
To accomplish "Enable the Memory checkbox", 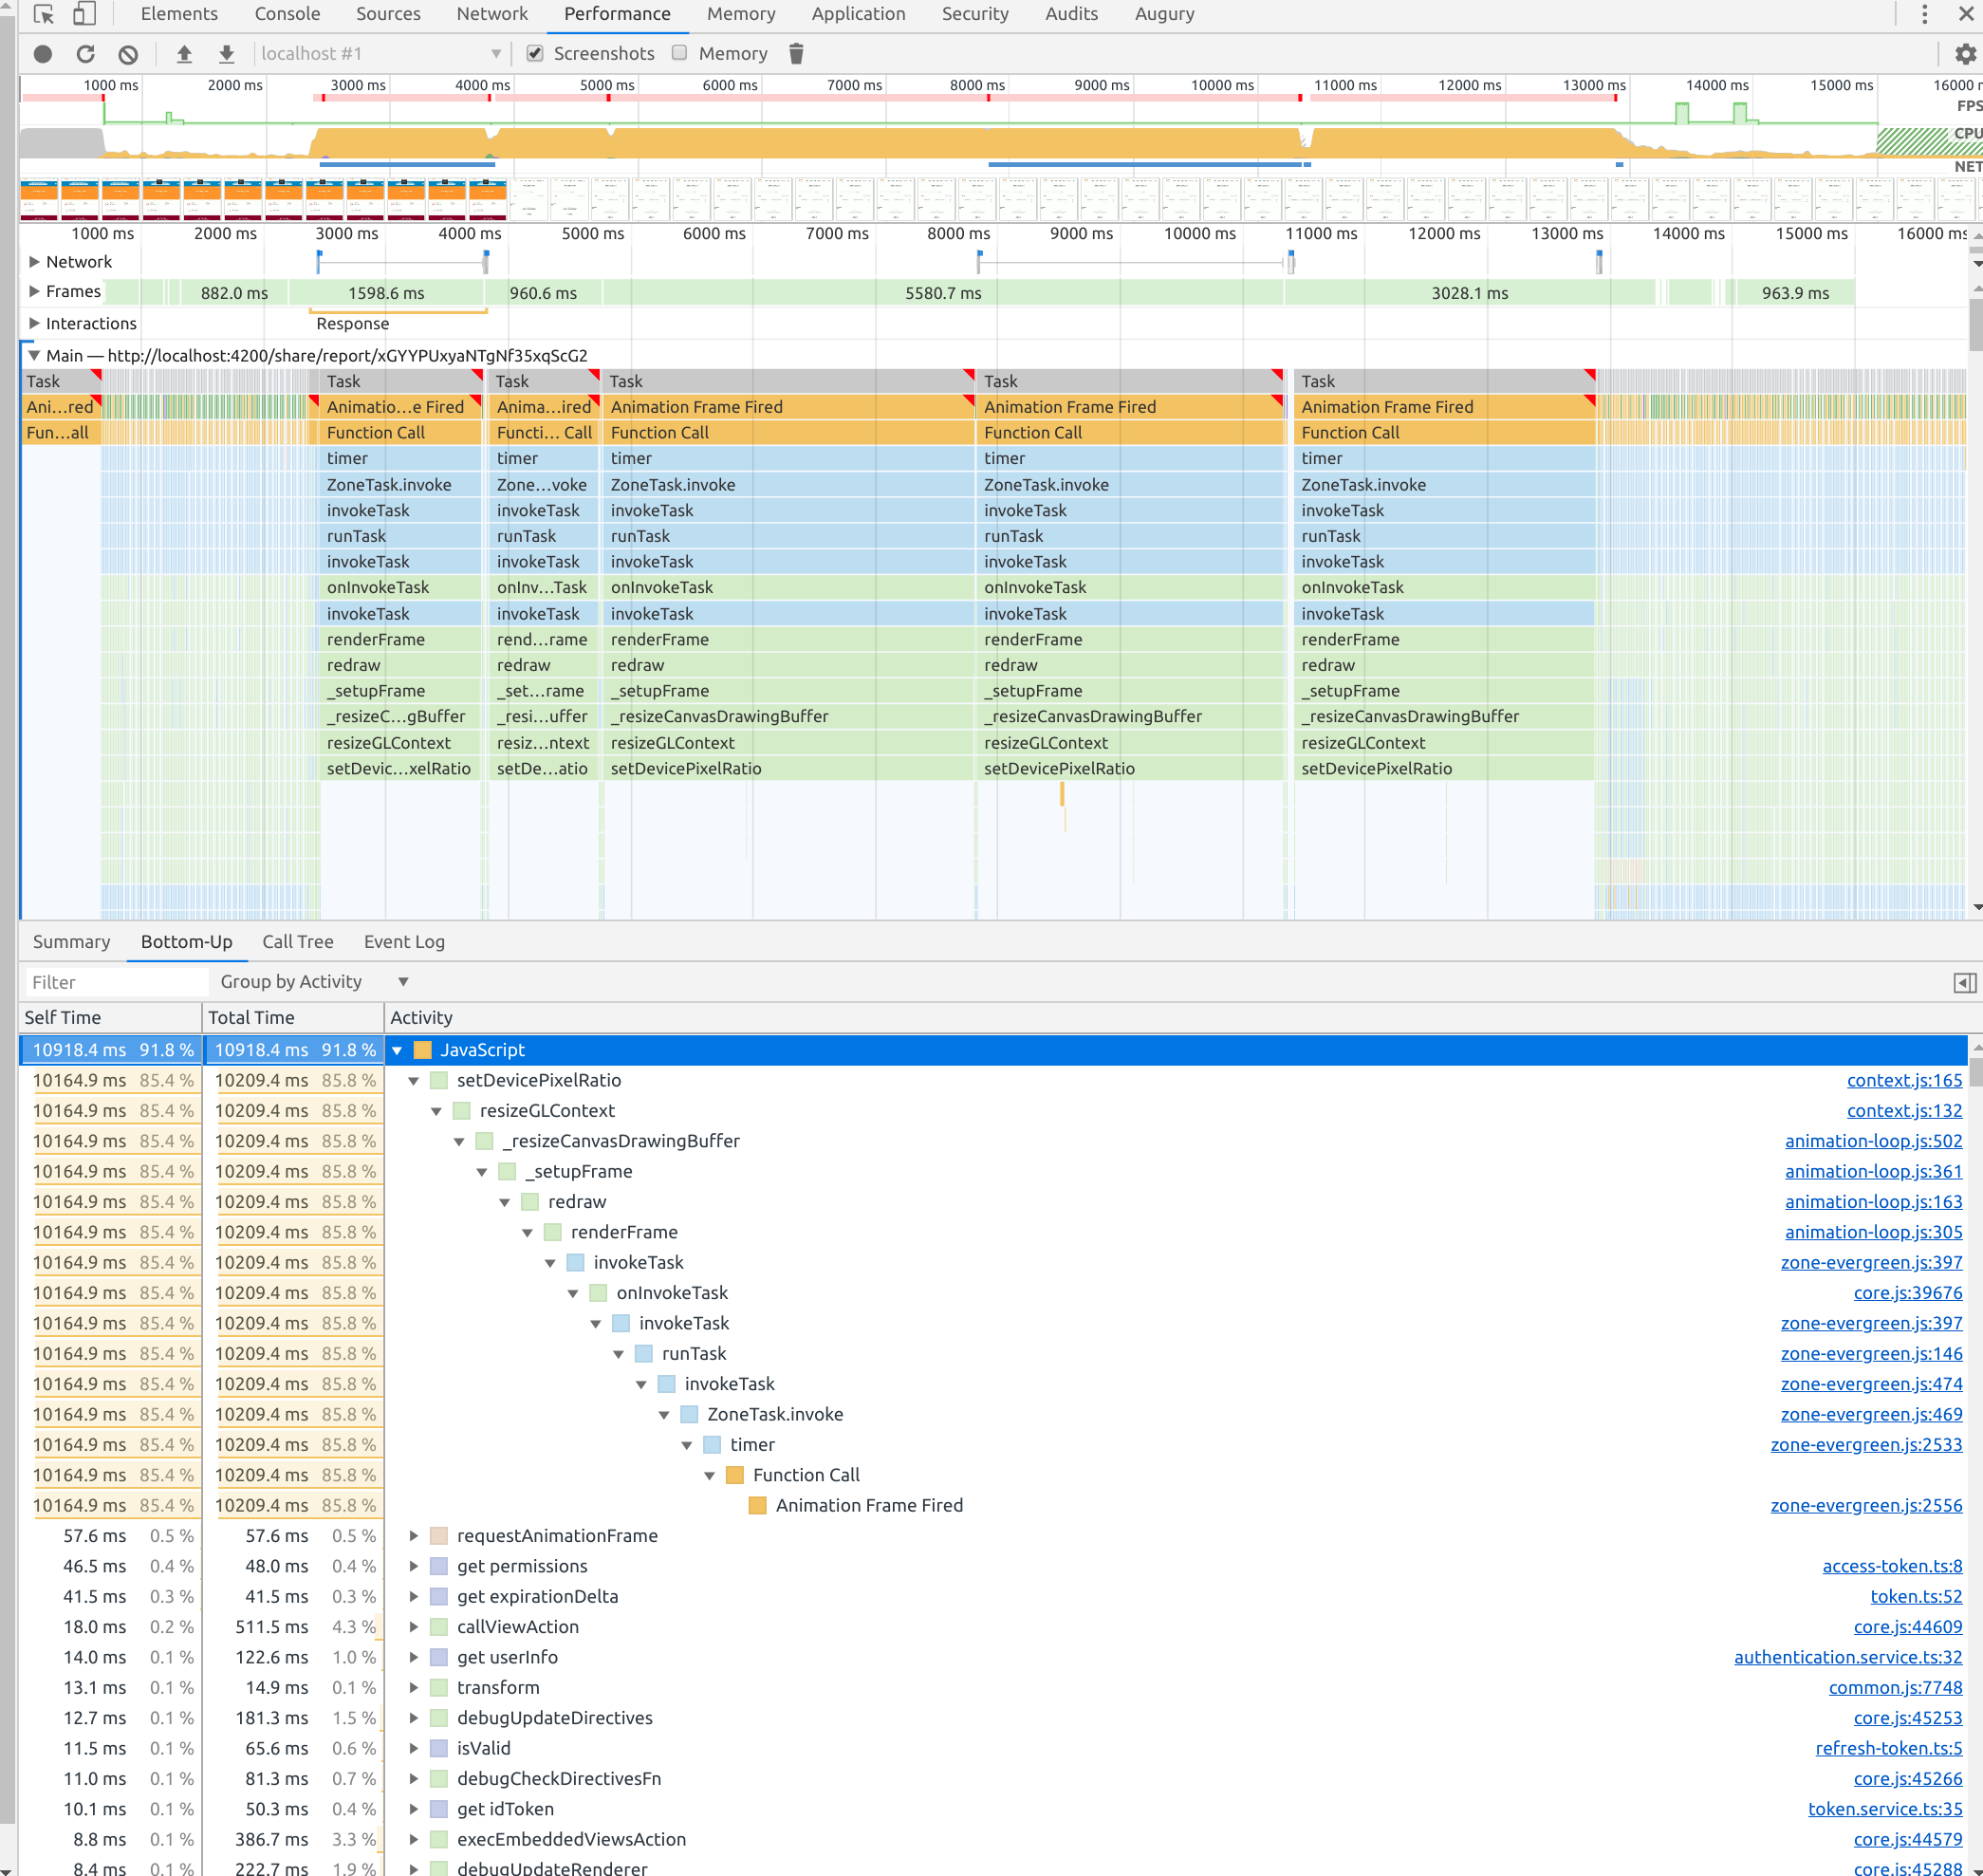I will [x=680, y=53].
